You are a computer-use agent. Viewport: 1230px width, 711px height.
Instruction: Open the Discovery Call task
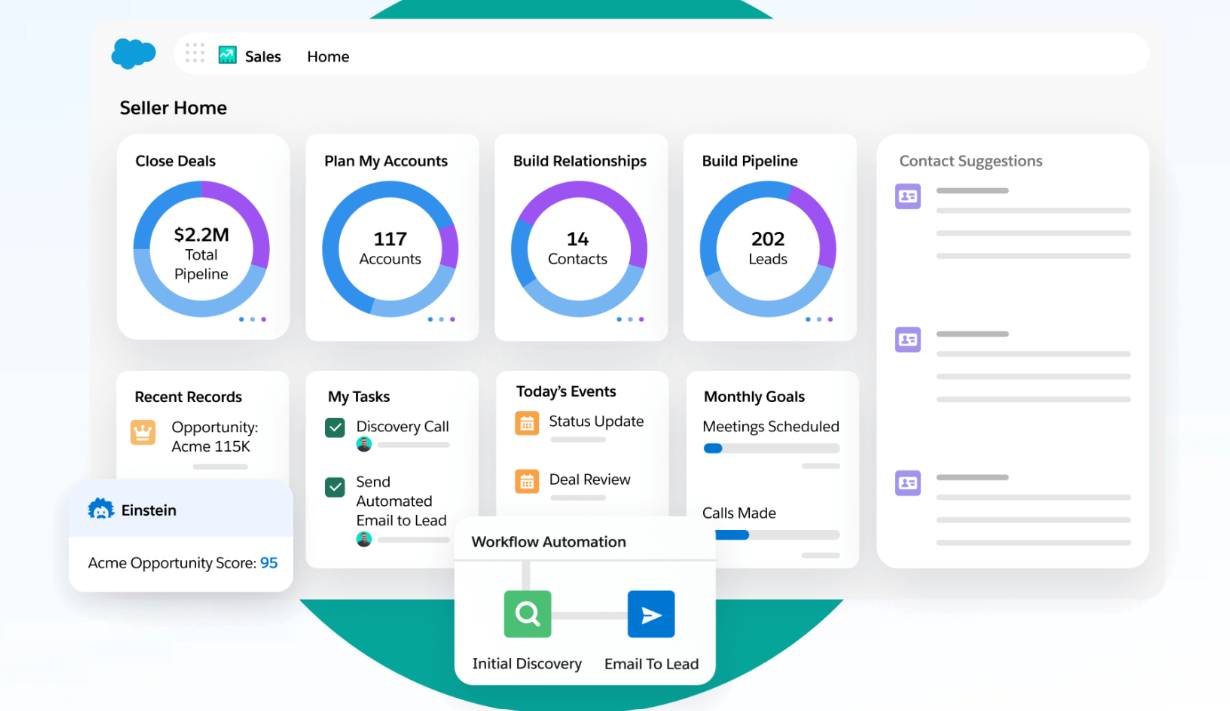403,426
